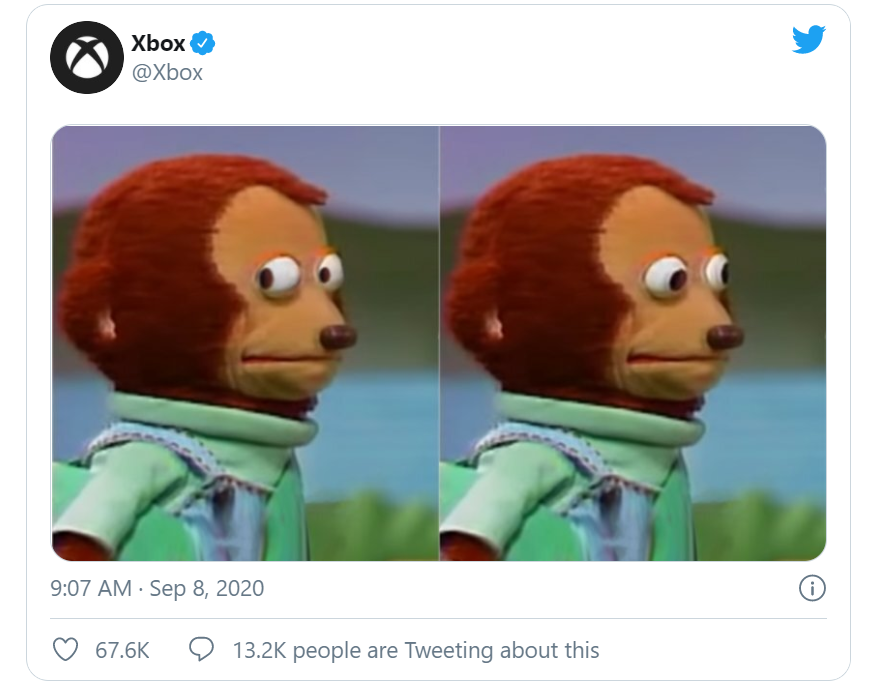Click the right puppet's brown nose
Image resolution: width=882 pixels, height=692 pixels.
click(x=725, y=337)
